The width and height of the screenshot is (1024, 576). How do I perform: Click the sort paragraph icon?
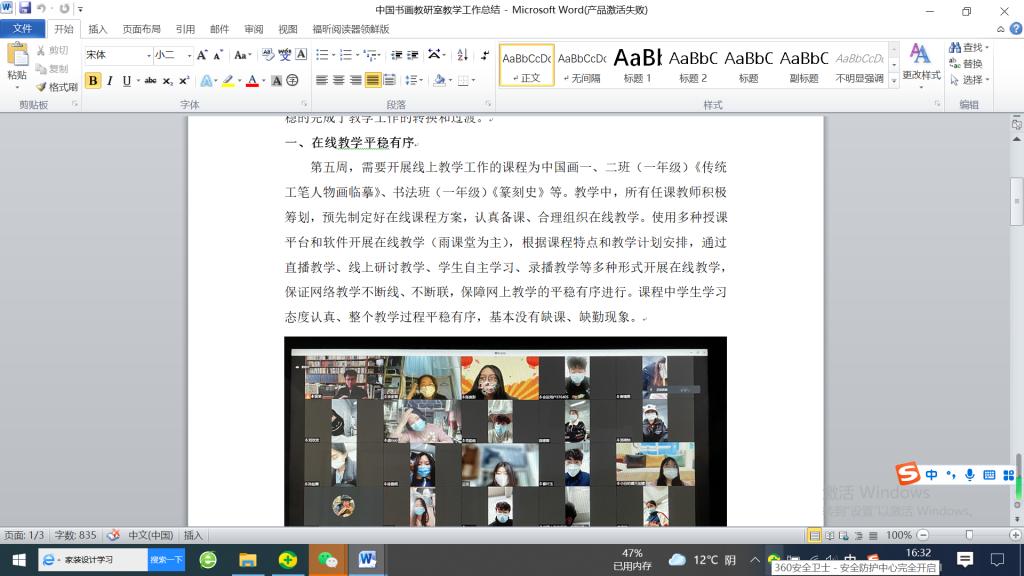point(460,55)
